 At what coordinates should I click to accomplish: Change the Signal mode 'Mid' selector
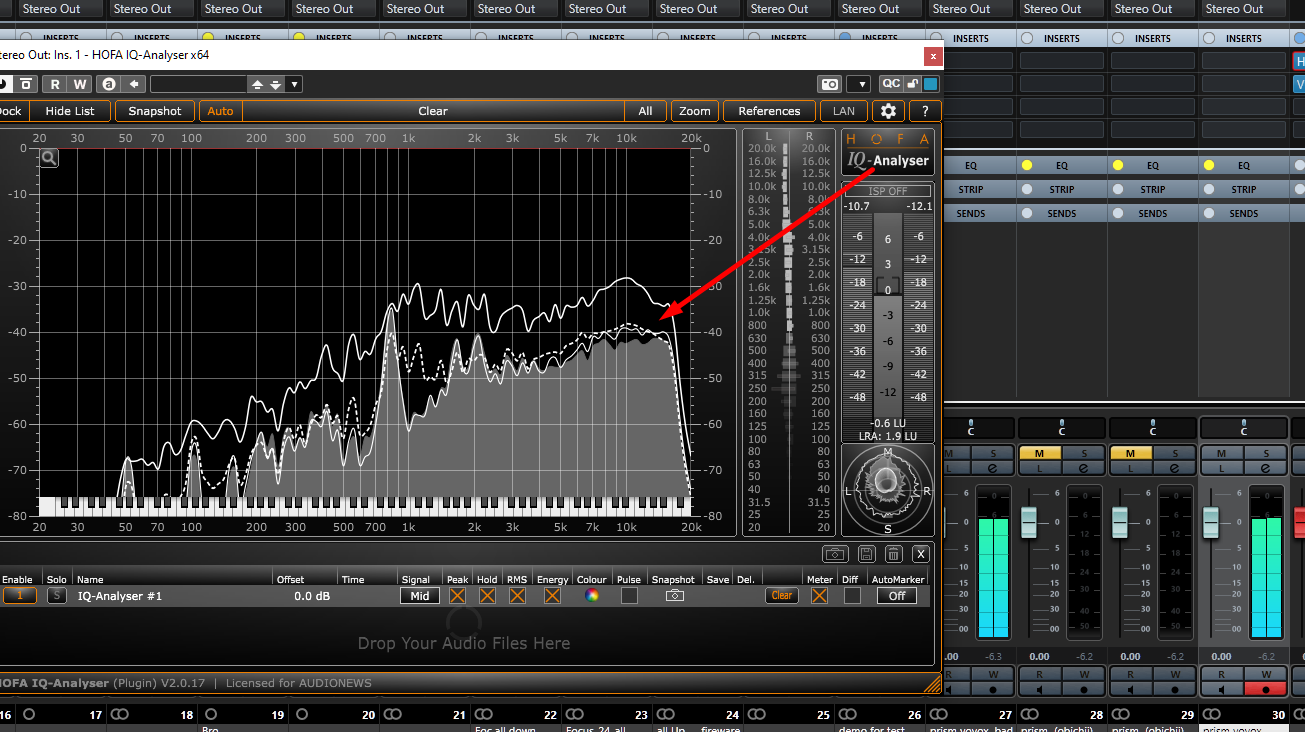click(420, 596)
